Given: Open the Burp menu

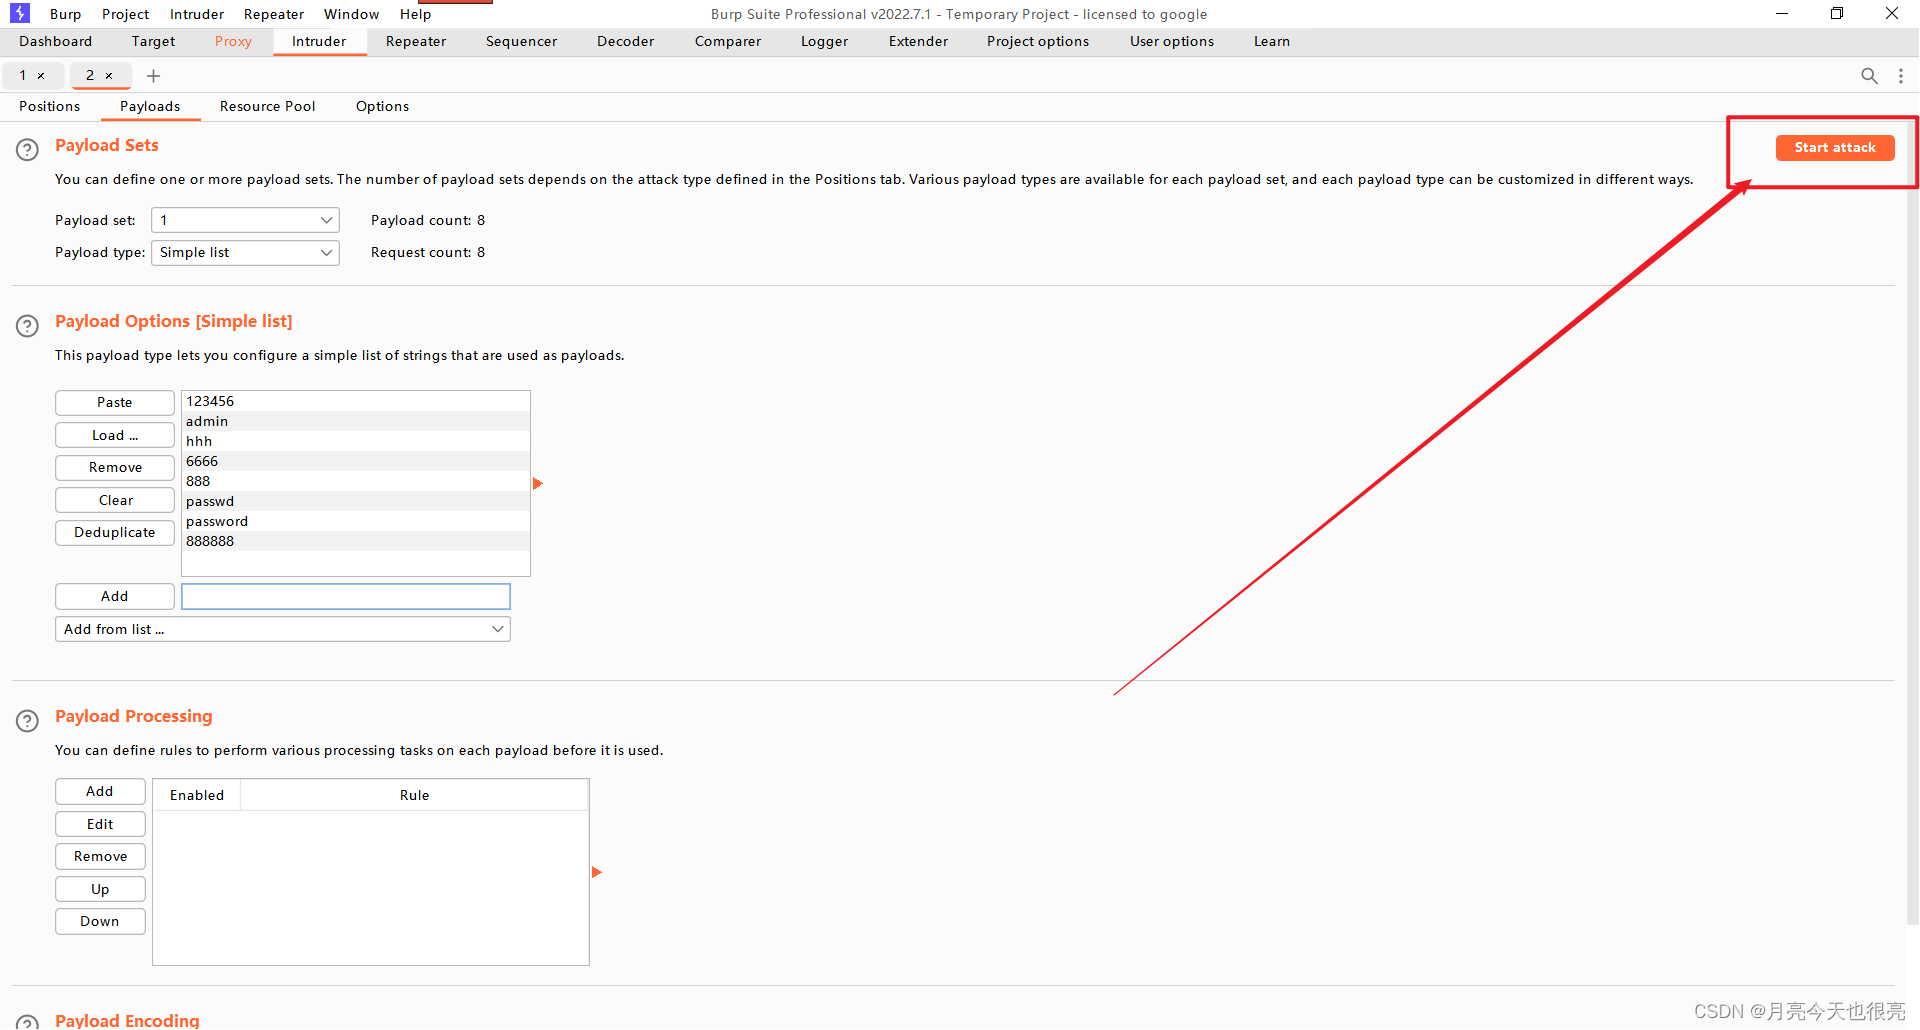Looking at the screenshot, I should coord(66,14).
